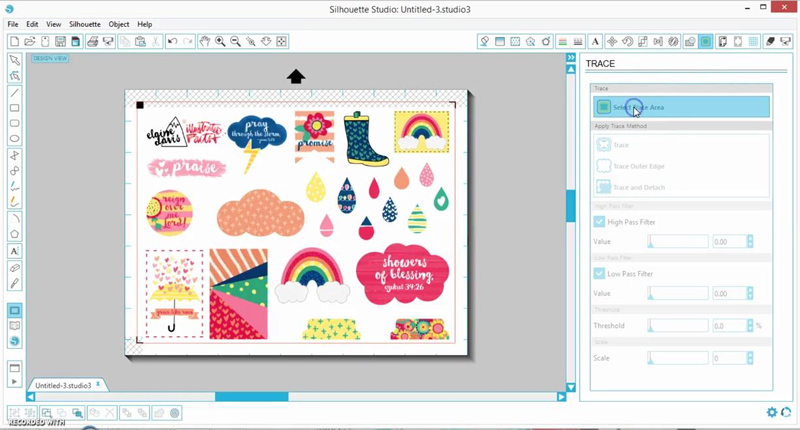Open the highlighted Trace panel toolbar icon
Image resolution: width=800 pixels, height=430 pixels.
point(706,41)
